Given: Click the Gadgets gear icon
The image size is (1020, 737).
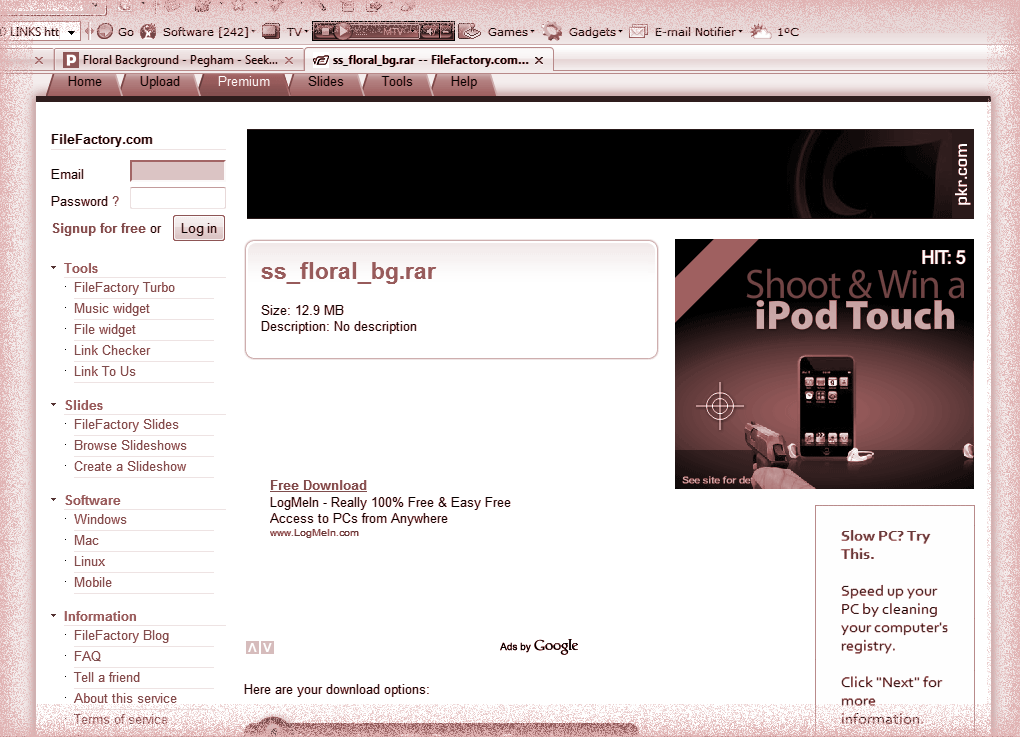Looking at the screenshot, I should 552,32.
